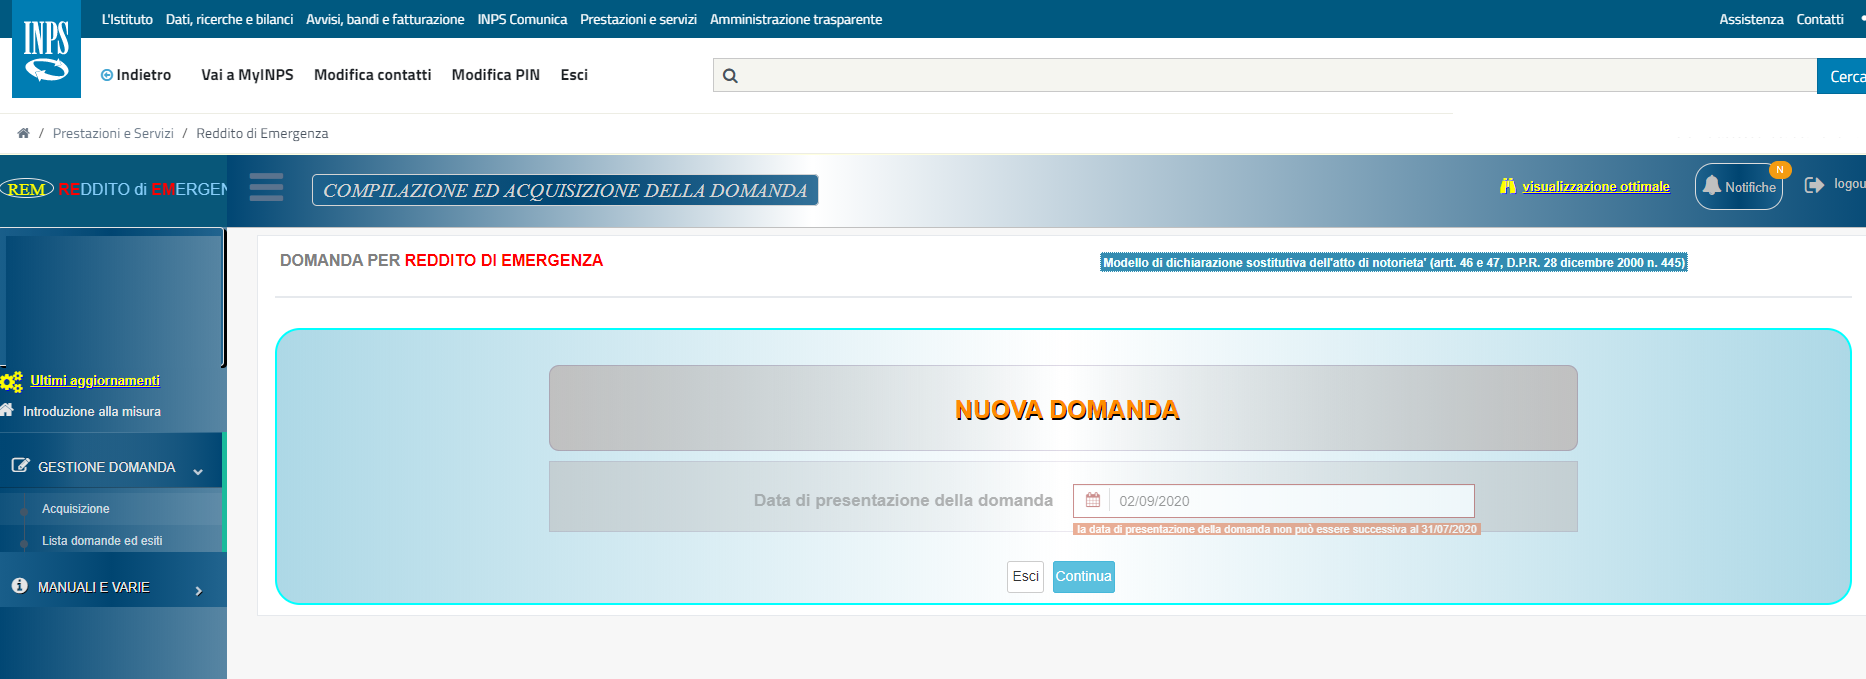
Task: Click into the site search field
Action: 1265,75
